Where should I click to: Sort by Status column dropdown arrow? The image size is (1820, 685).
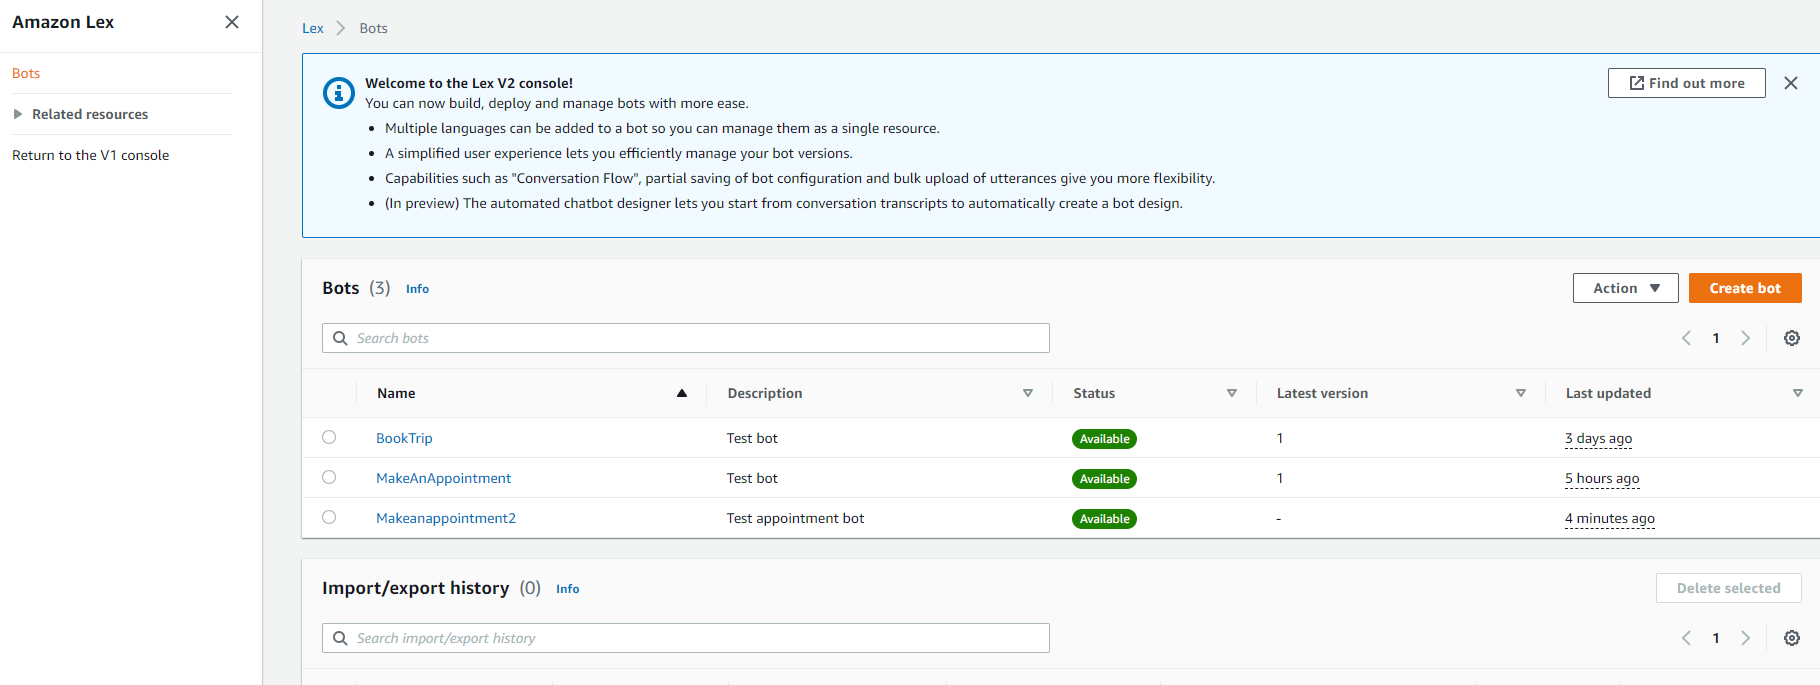[x=1231, y=393]
